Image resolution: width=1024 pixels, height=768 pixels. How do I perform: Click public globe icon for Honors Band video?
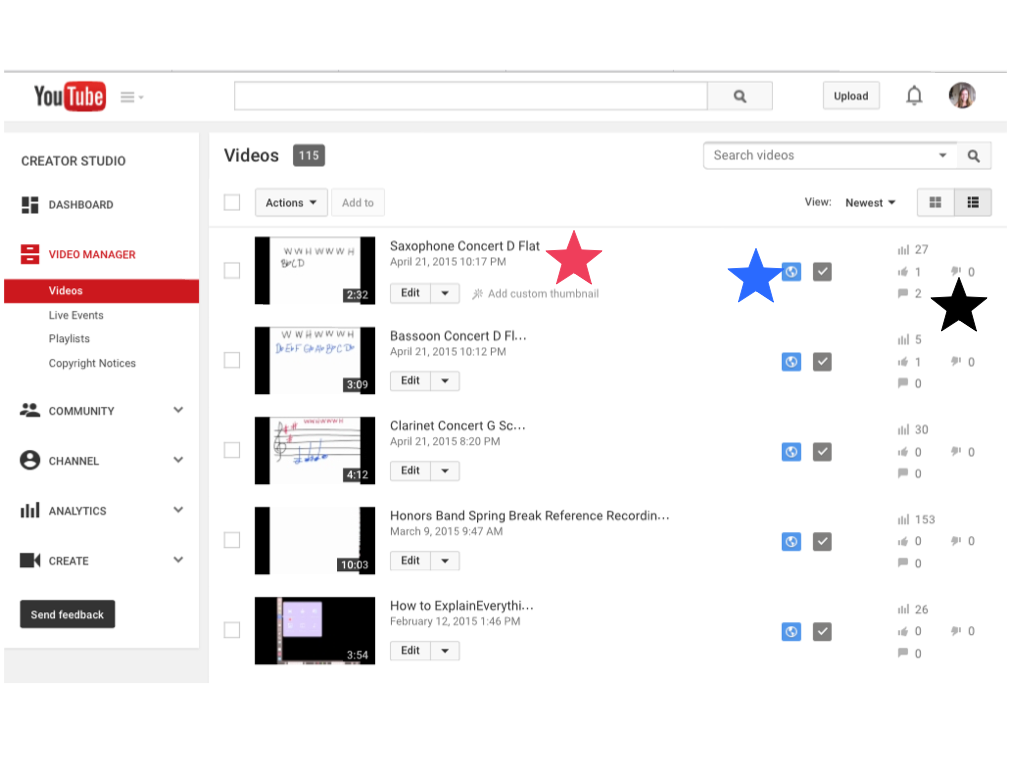point(792,541)
